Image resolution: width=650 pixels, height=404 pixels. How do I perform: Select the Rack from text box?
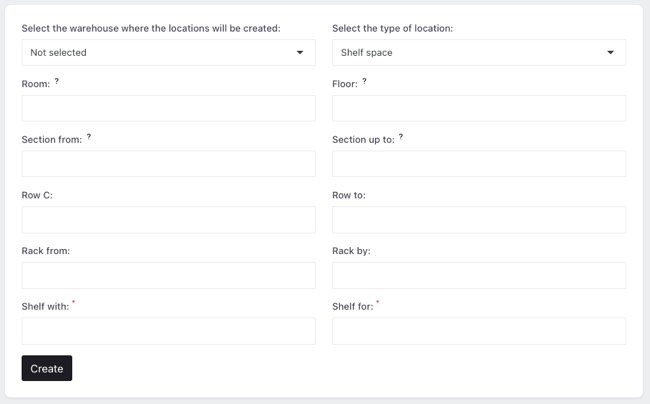click(x=168, y=275)
